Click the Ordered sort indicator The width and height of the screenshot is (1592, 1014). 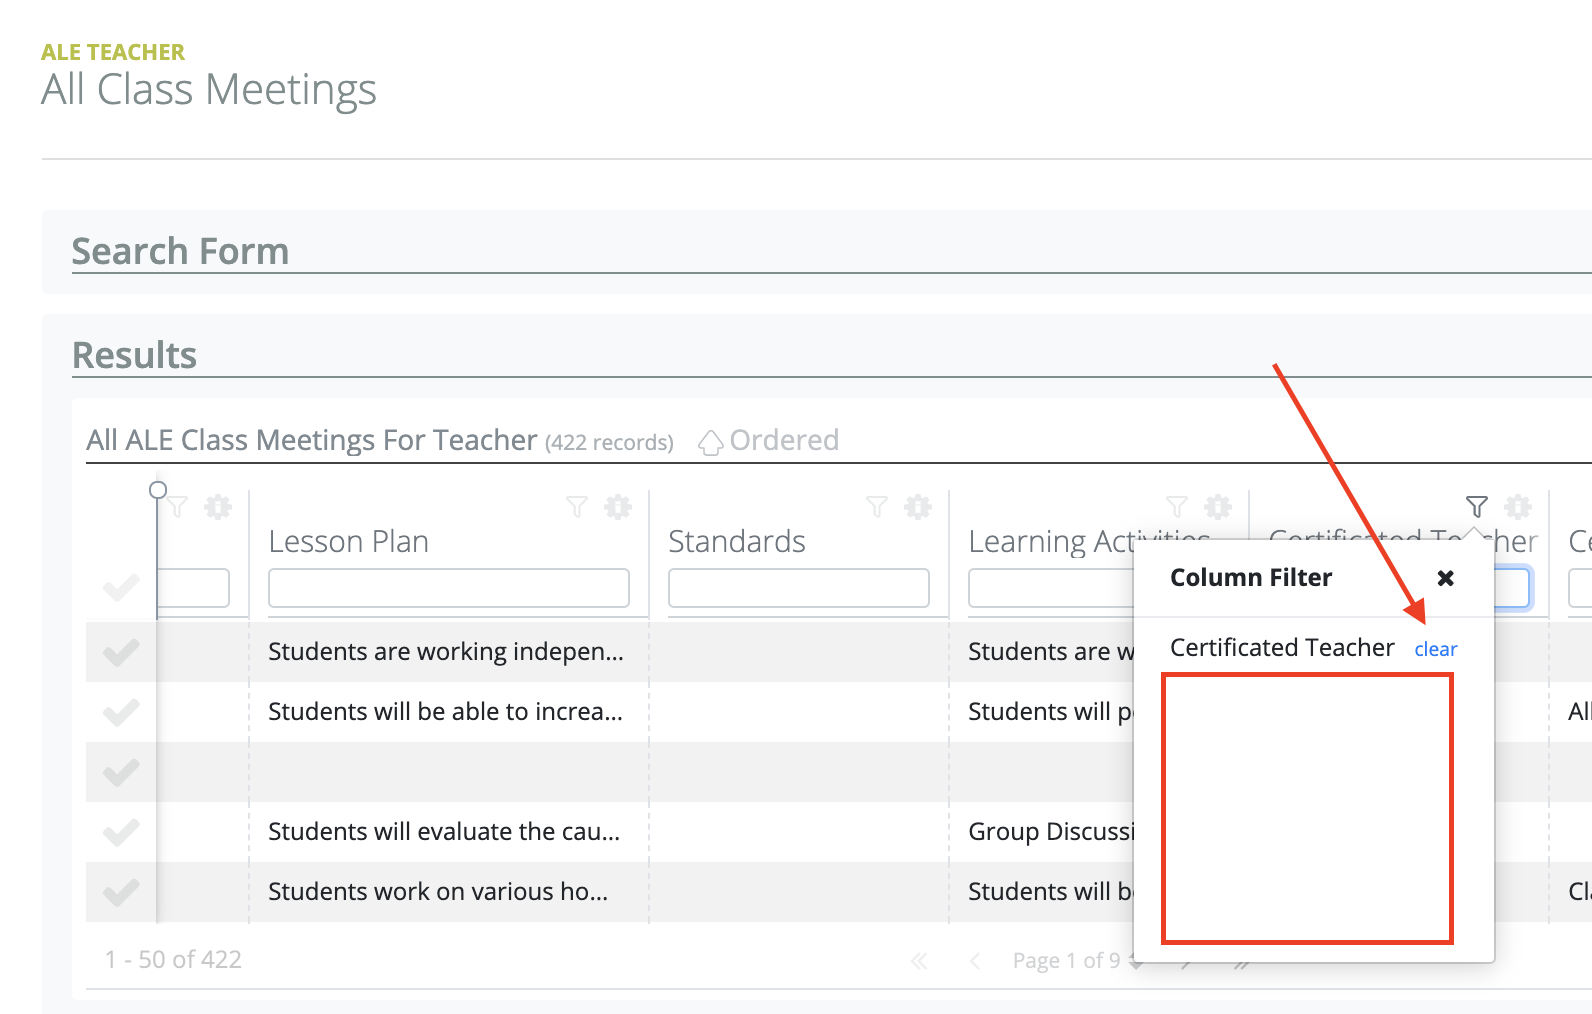point(770,441)
